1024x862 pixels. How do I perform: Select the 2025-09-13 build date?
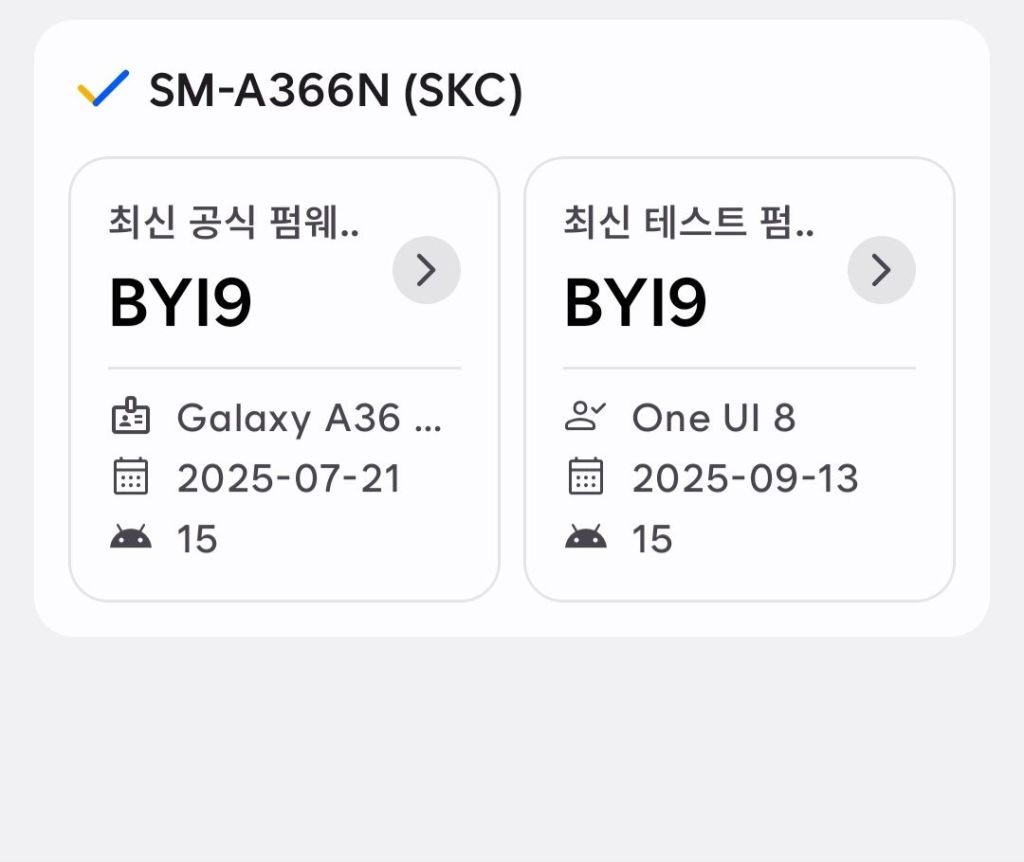pos(745,479)
